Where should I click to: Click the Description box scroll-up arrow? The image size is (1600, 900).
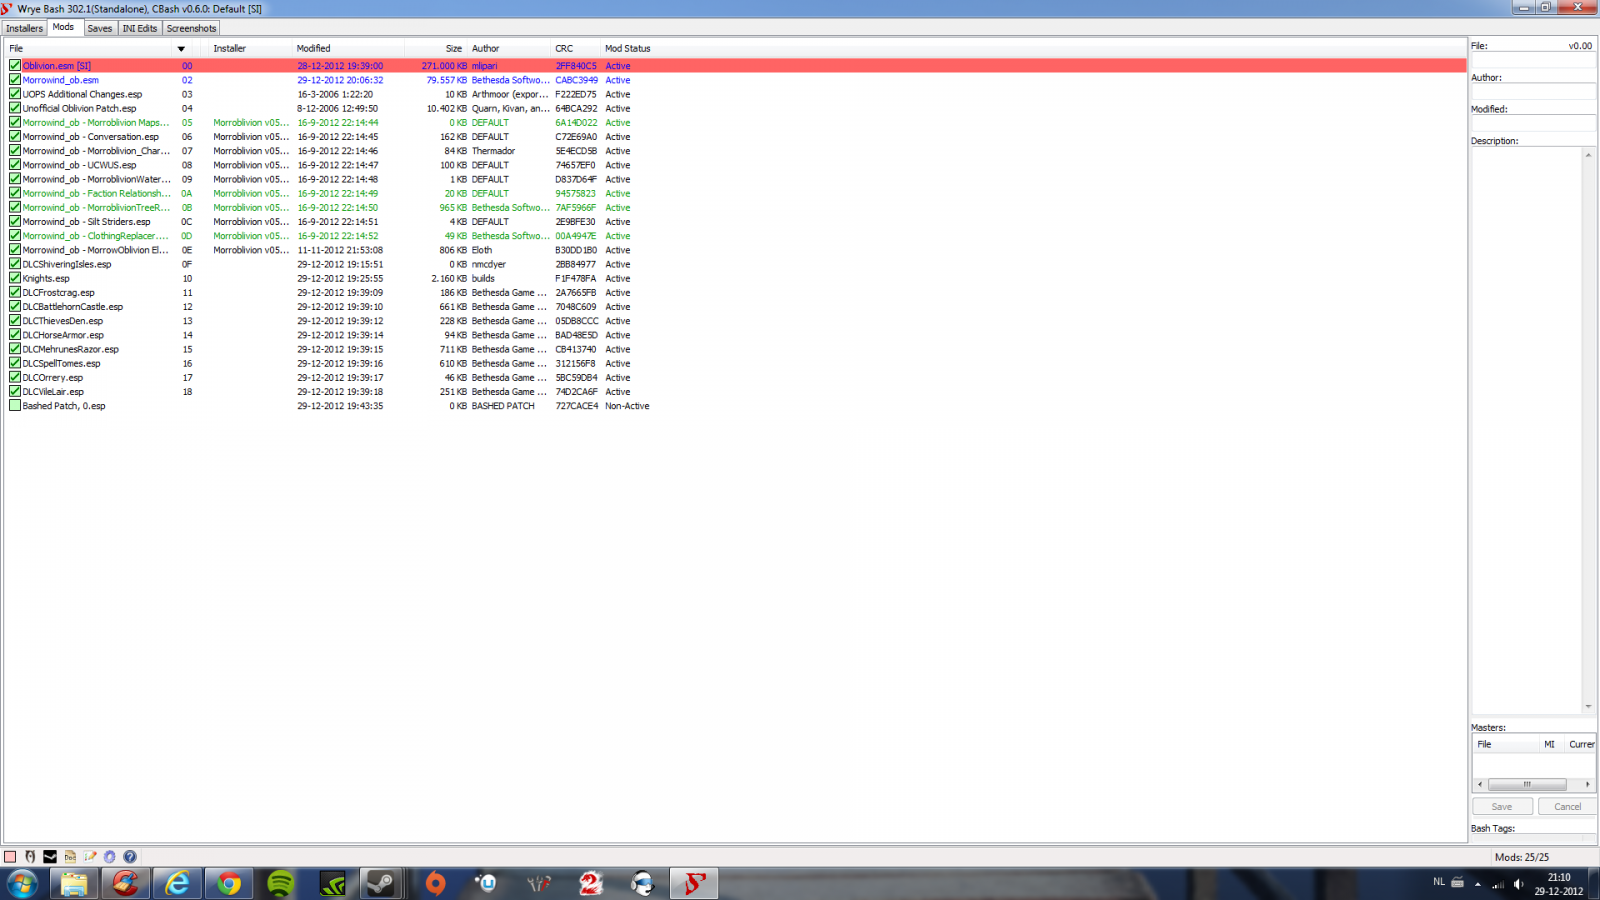[1588, 155]
